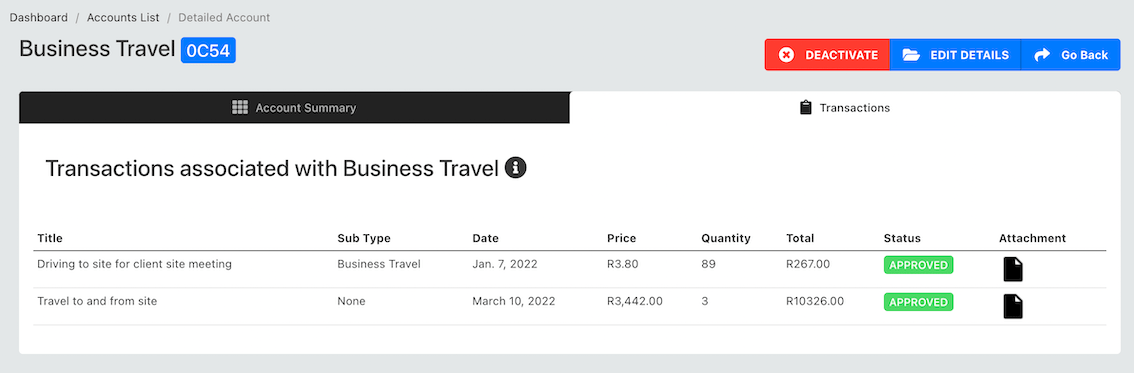Open Accounts List breadcrumb link
Screen dimensions: 1134x373
pos(123,17)
